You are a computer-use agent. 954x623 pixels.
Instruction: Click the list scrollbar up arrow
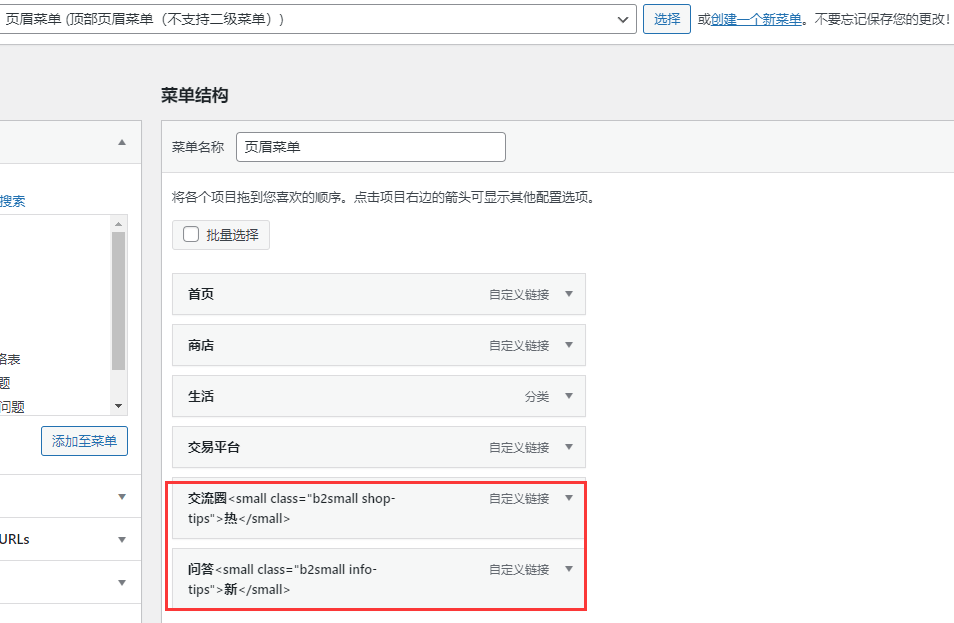119,224
